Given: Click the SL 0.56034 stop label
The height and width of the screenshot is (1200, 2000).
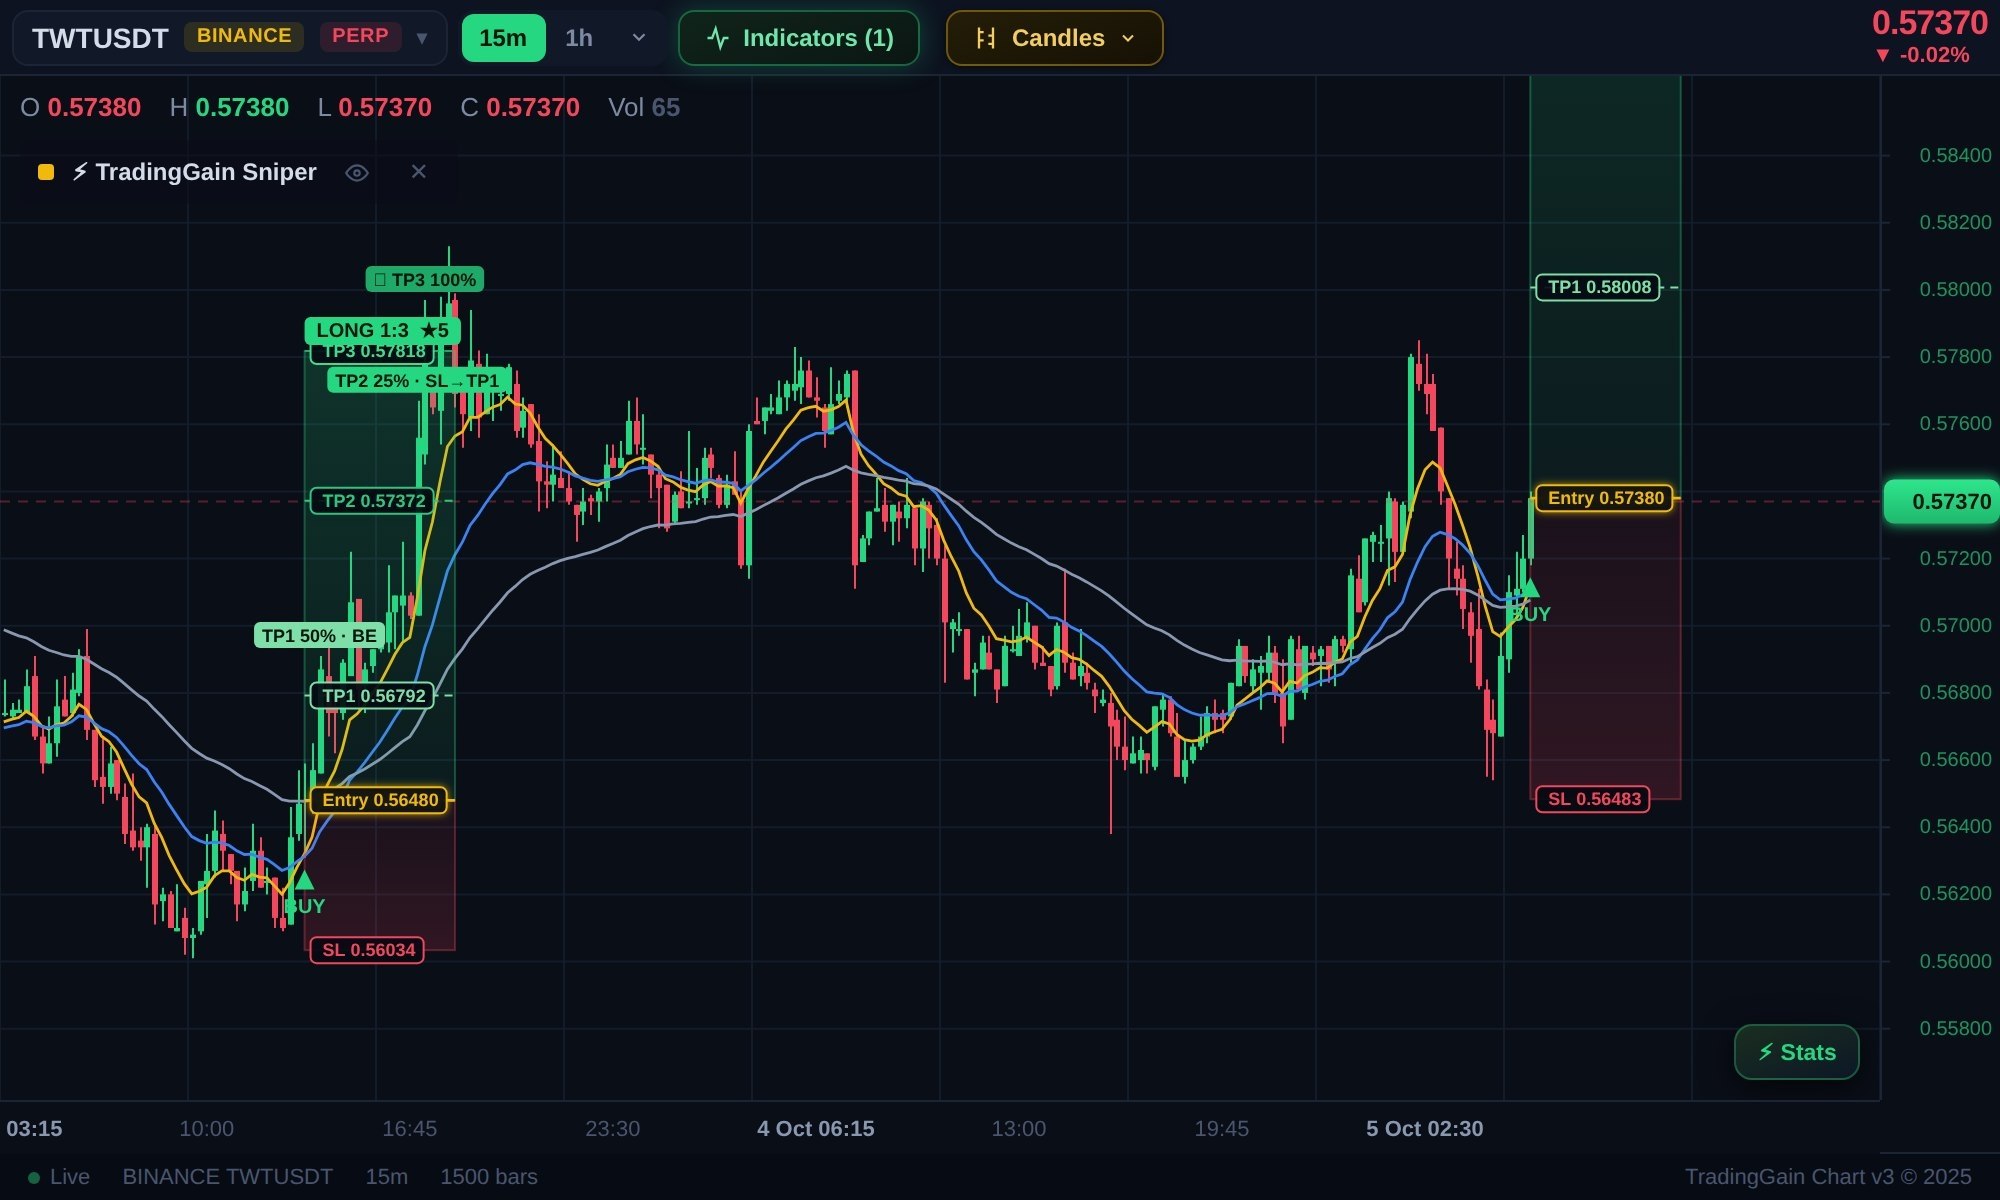Looking at the screenshot, I should [368, 950].
